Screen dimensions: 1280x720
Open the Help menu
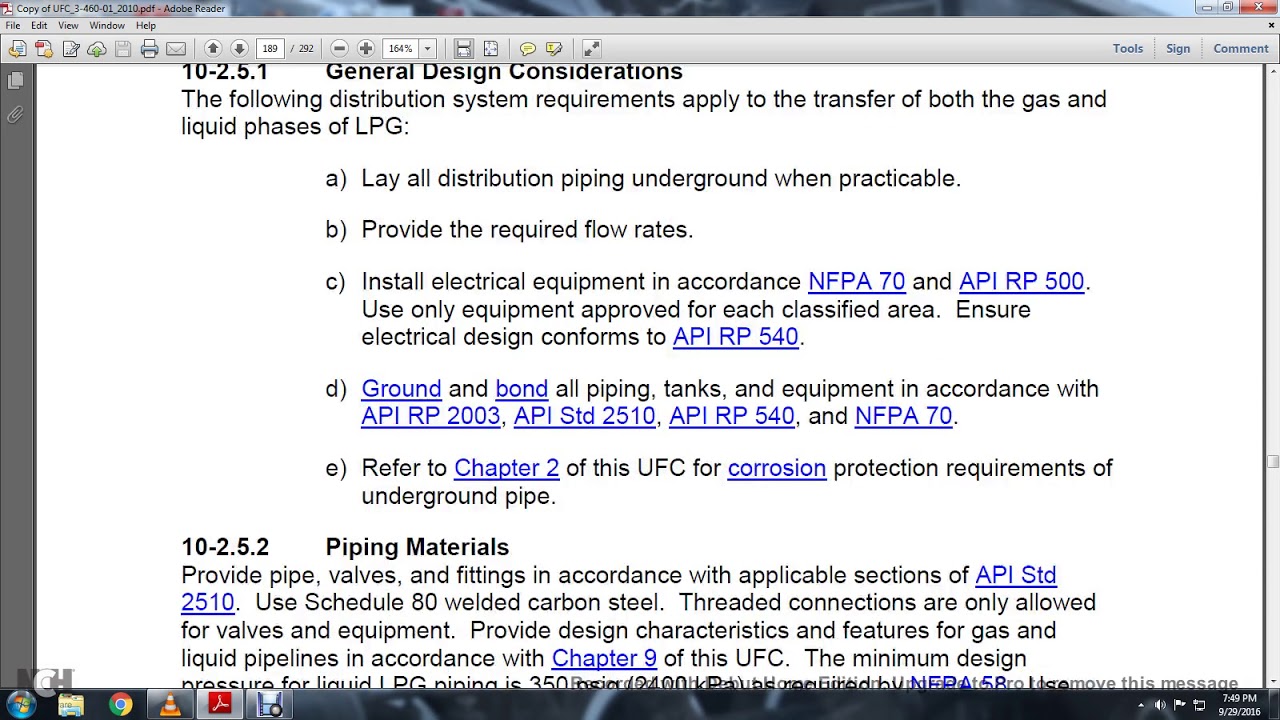point(146,25)
